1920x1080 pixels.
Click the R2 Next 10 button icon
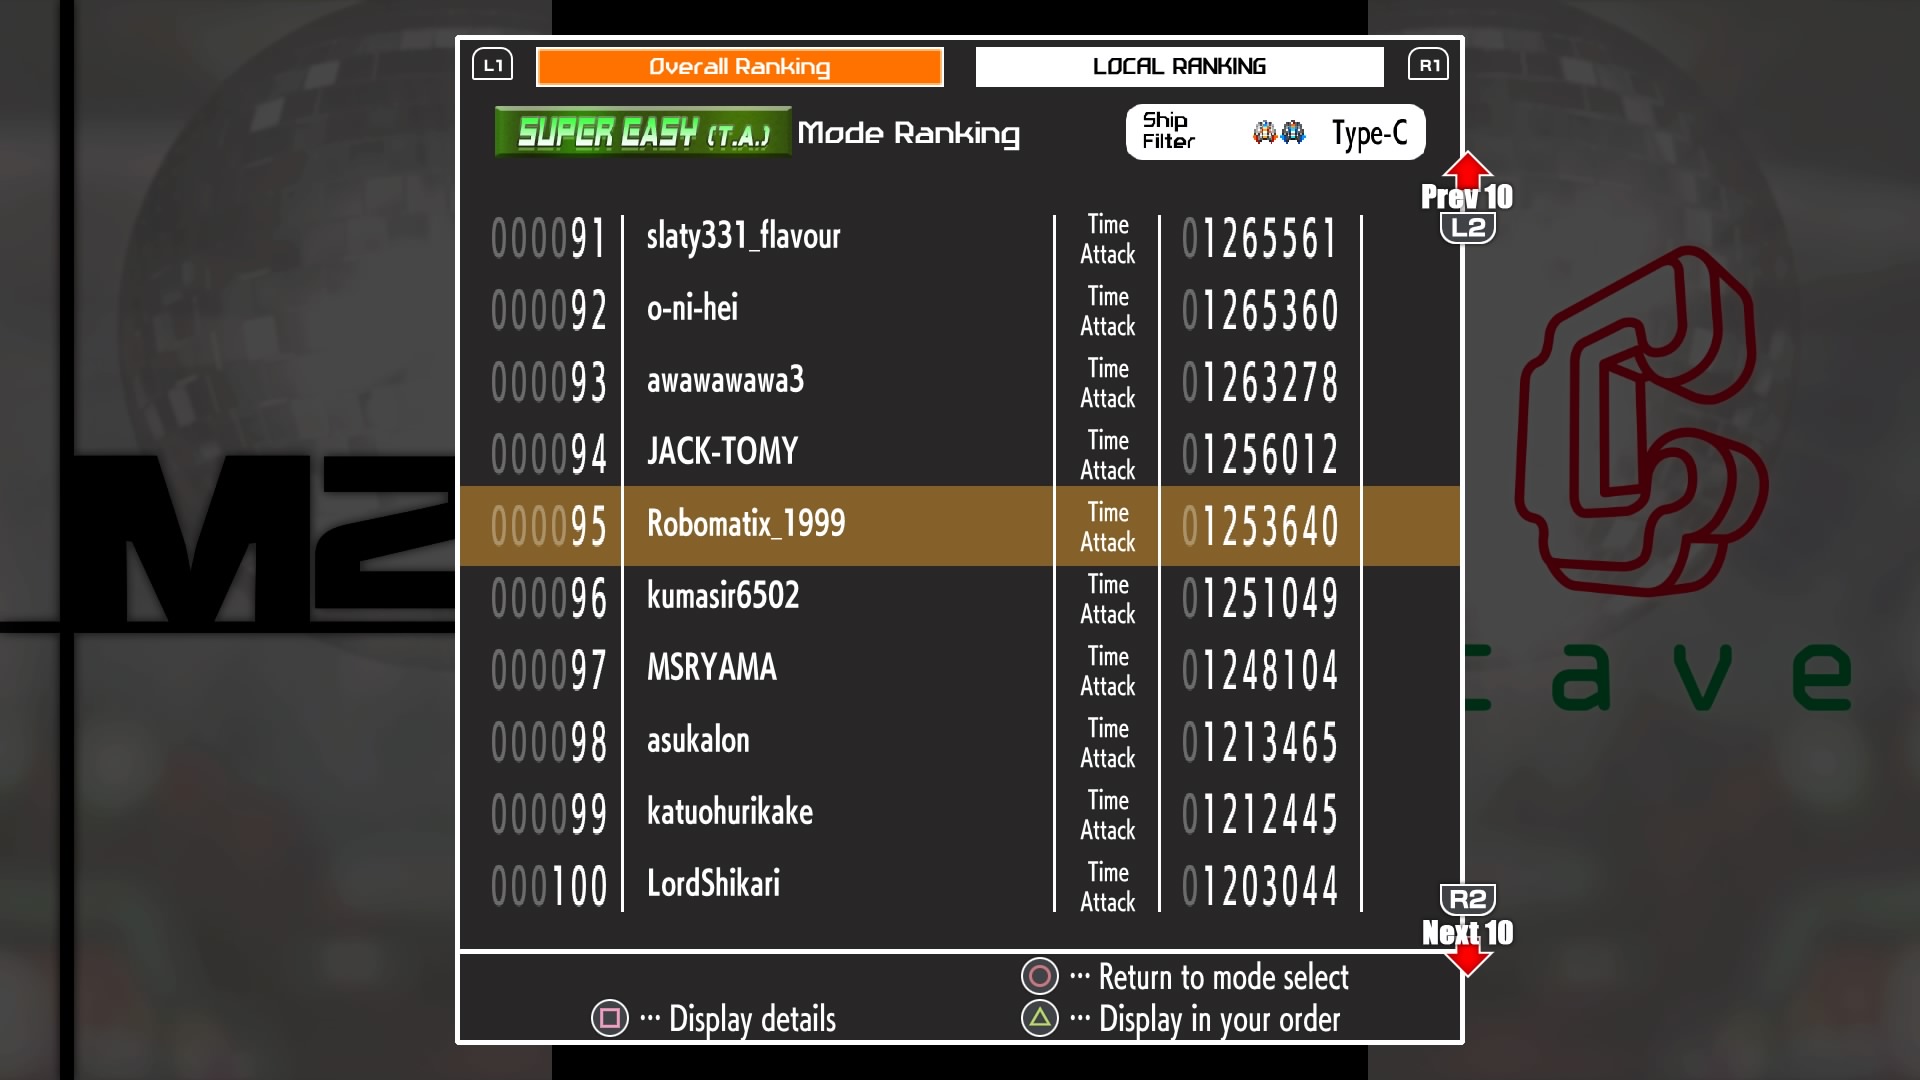[x=1467, y=899]
